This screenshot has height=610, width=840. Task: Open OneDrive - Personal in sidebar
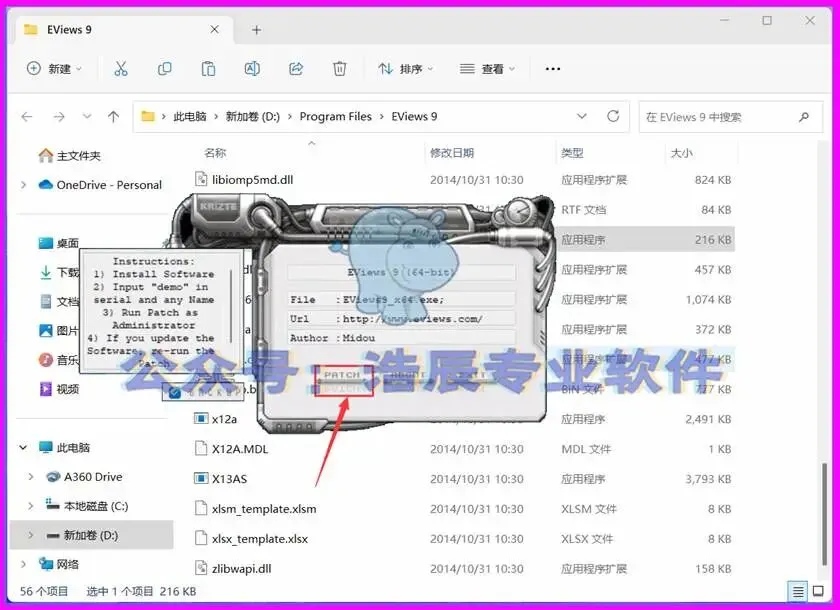[x=99, y=185]
